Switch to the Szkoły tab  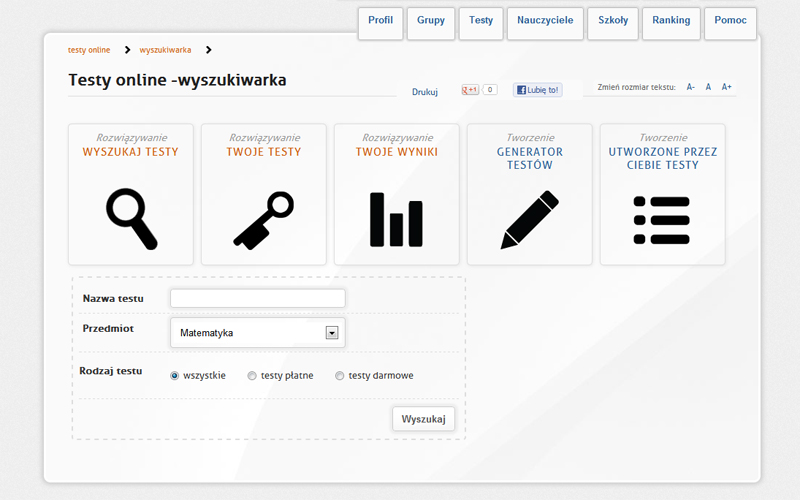[613, 23]
